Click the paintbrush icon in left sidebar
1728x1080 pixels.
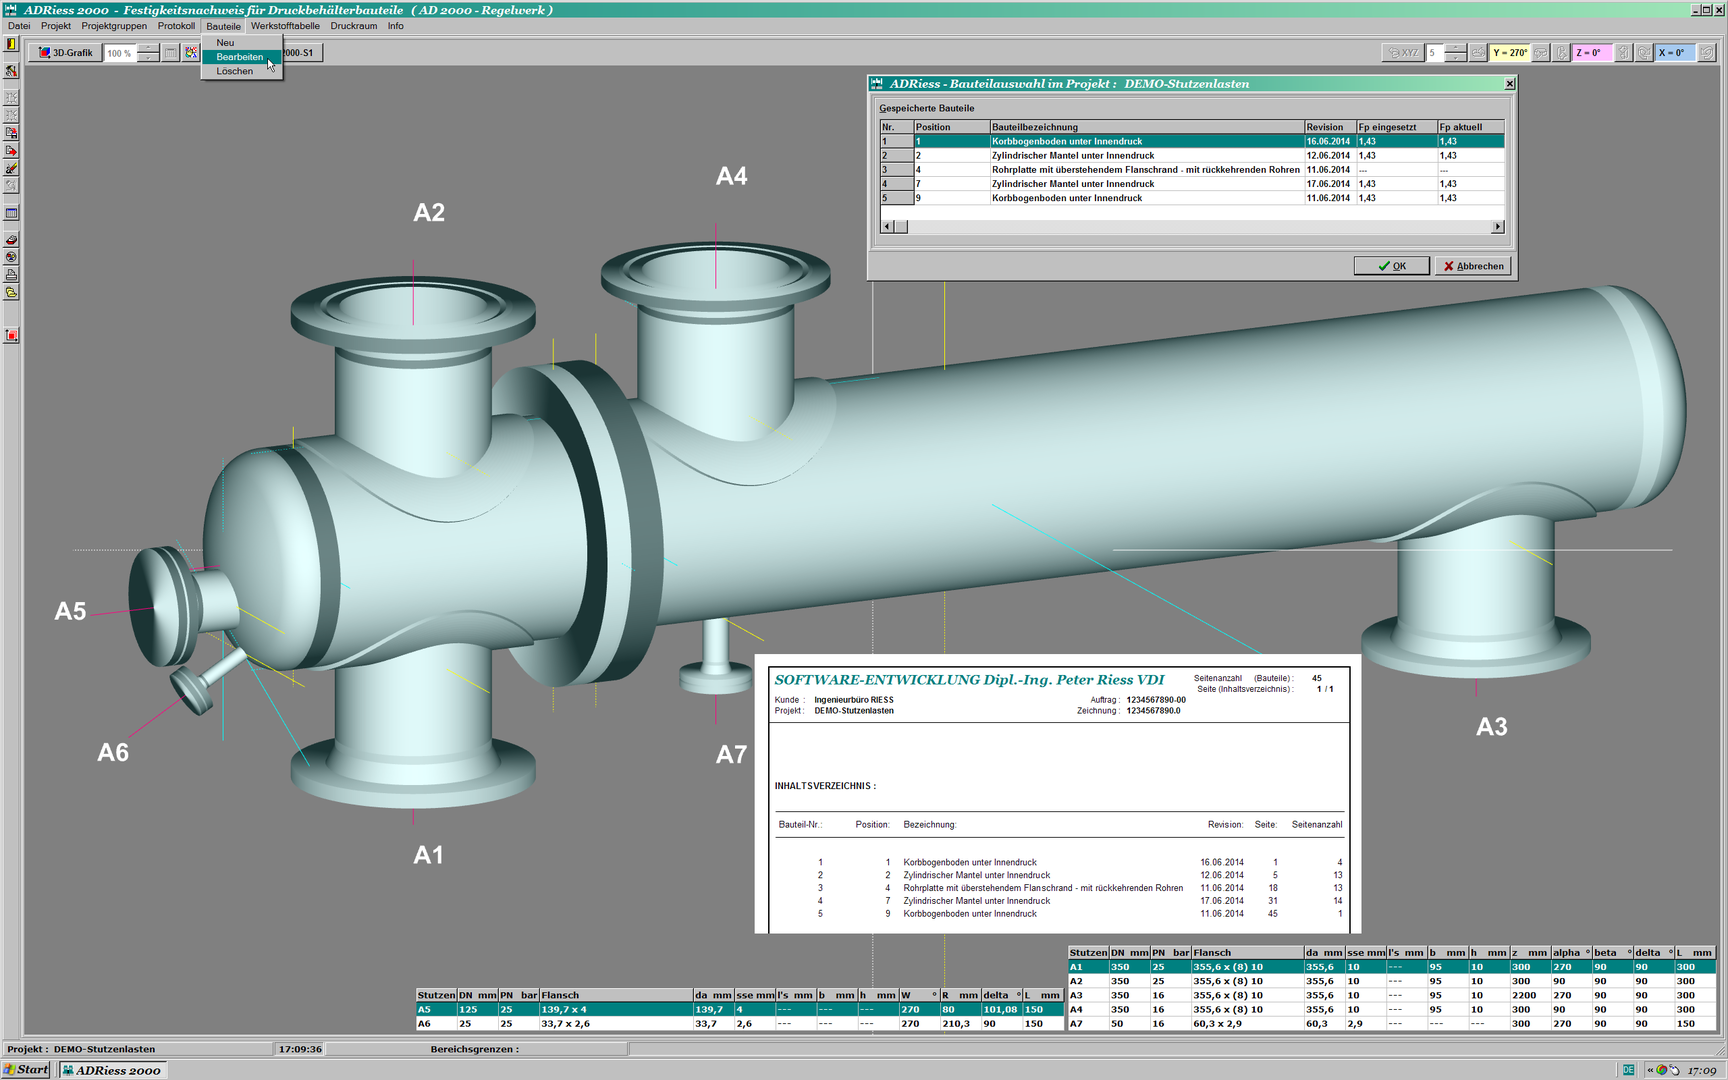[x=11, y=168]
